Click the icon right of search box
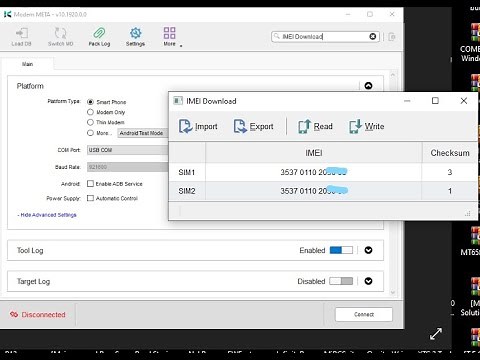 tap(392, 37)
